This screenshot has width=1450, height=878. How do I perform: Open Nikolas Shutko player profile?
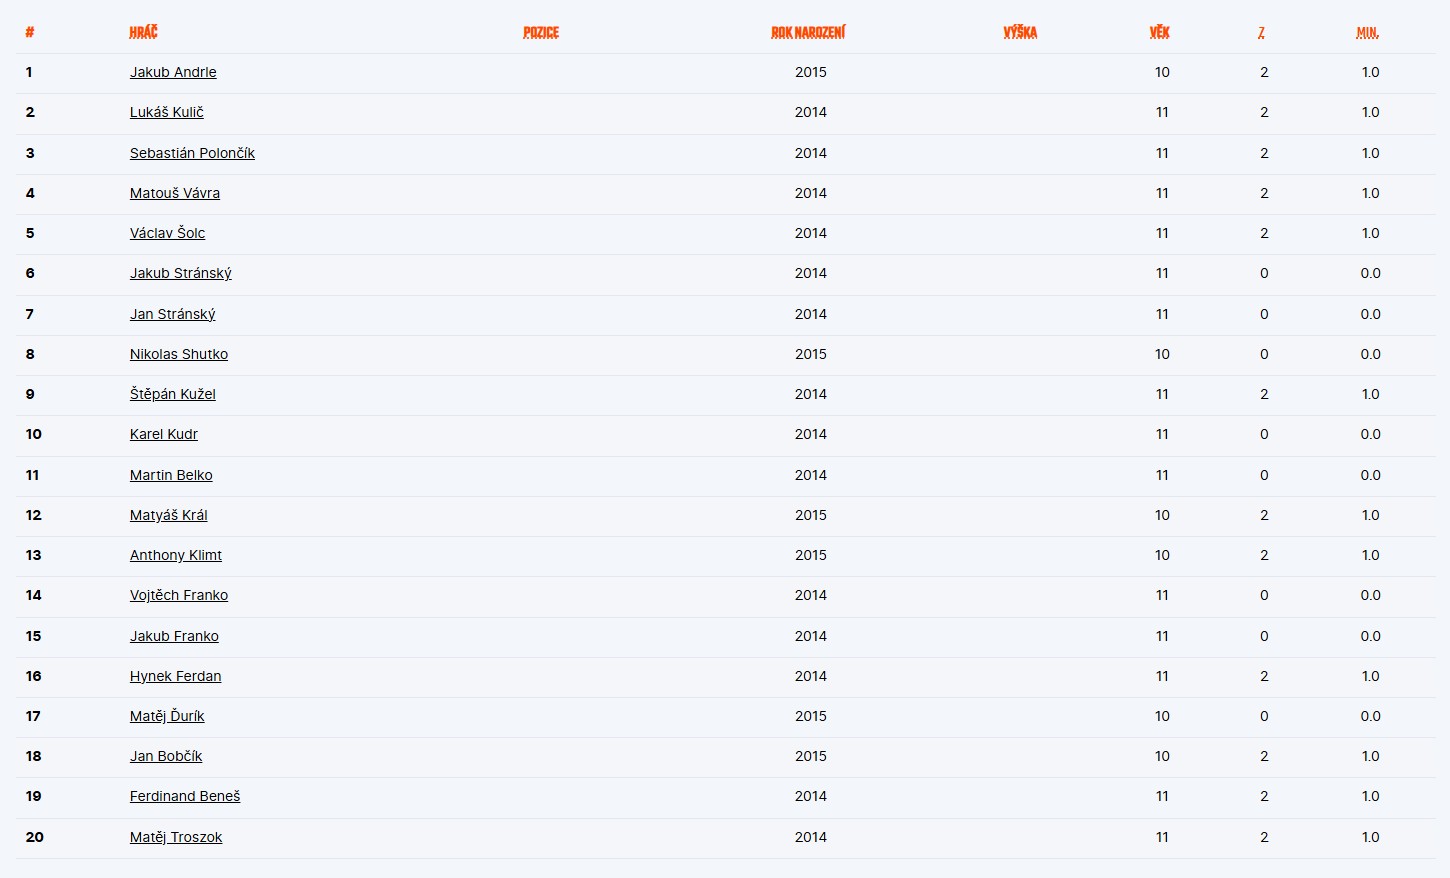[x=179, y=354]
